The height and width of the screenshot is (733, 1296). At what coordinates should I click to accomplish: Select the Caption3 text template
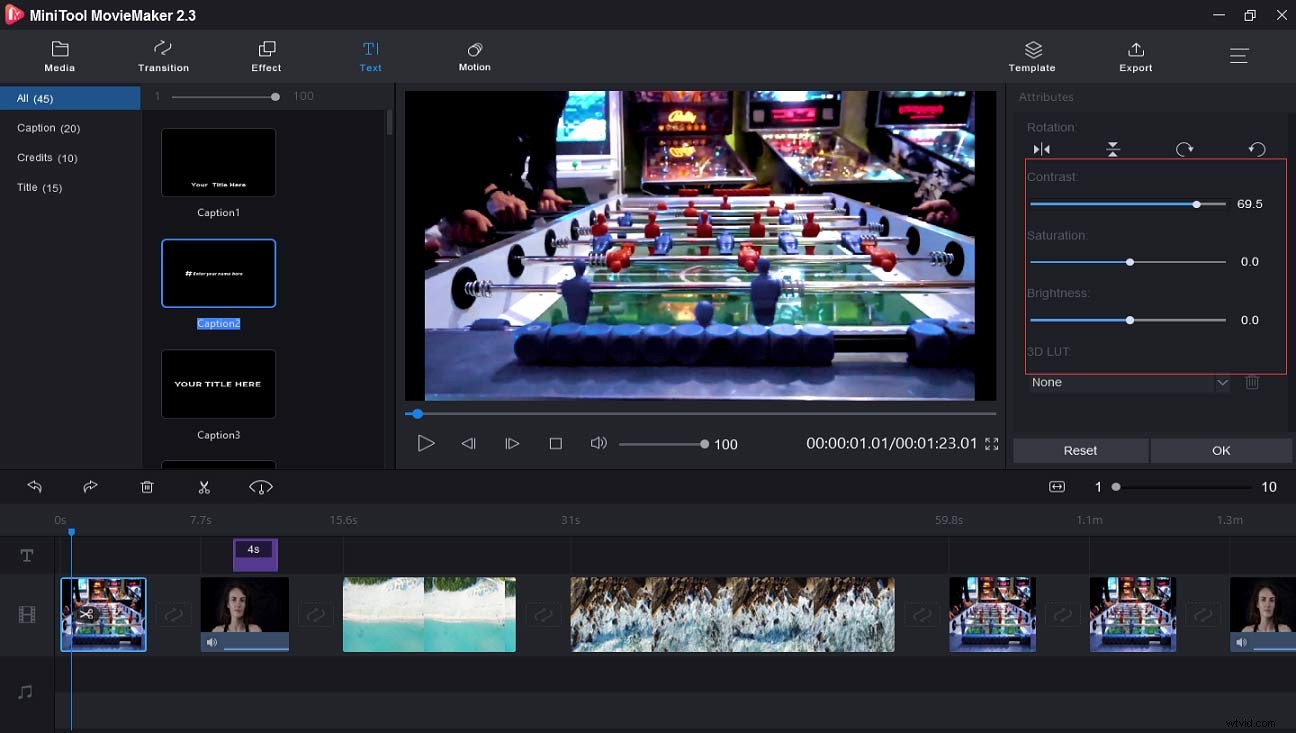click(x=218, y=383)
